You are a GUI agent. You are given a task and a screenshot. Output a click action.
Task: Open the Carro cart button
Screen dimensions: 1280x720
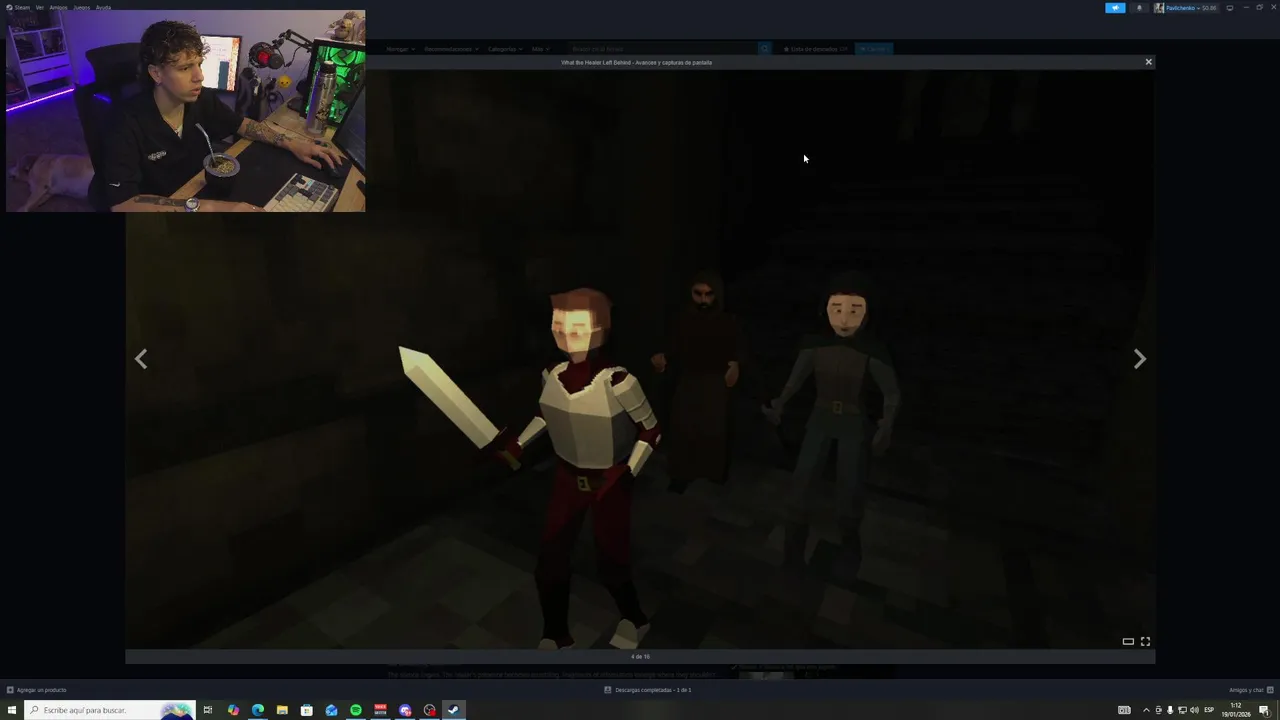[x=874, y=49]
